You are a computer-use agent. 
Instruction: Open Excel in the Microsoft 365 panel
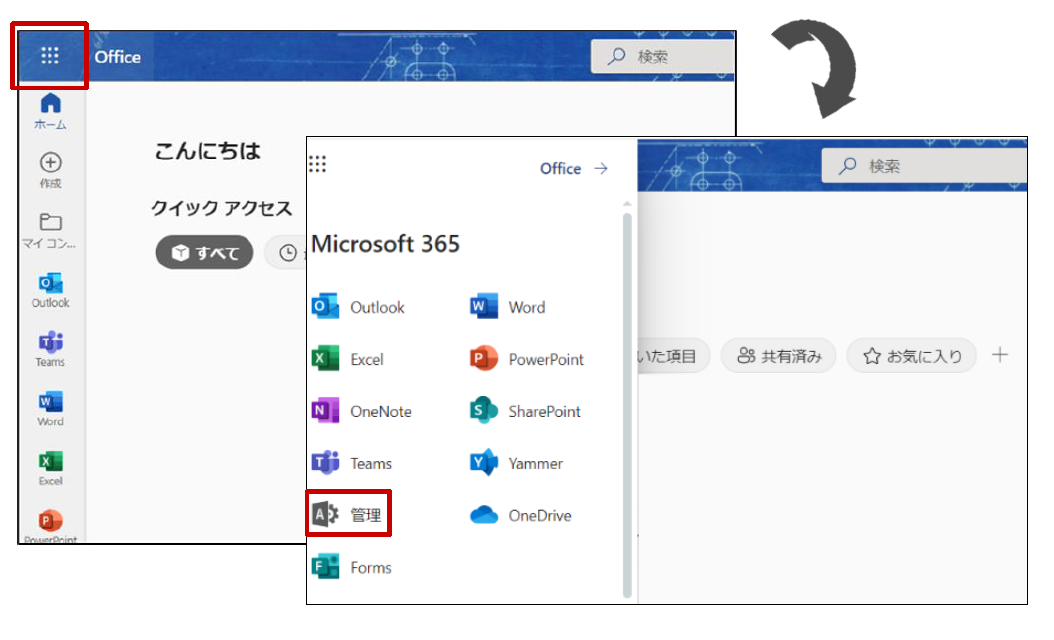349,360
